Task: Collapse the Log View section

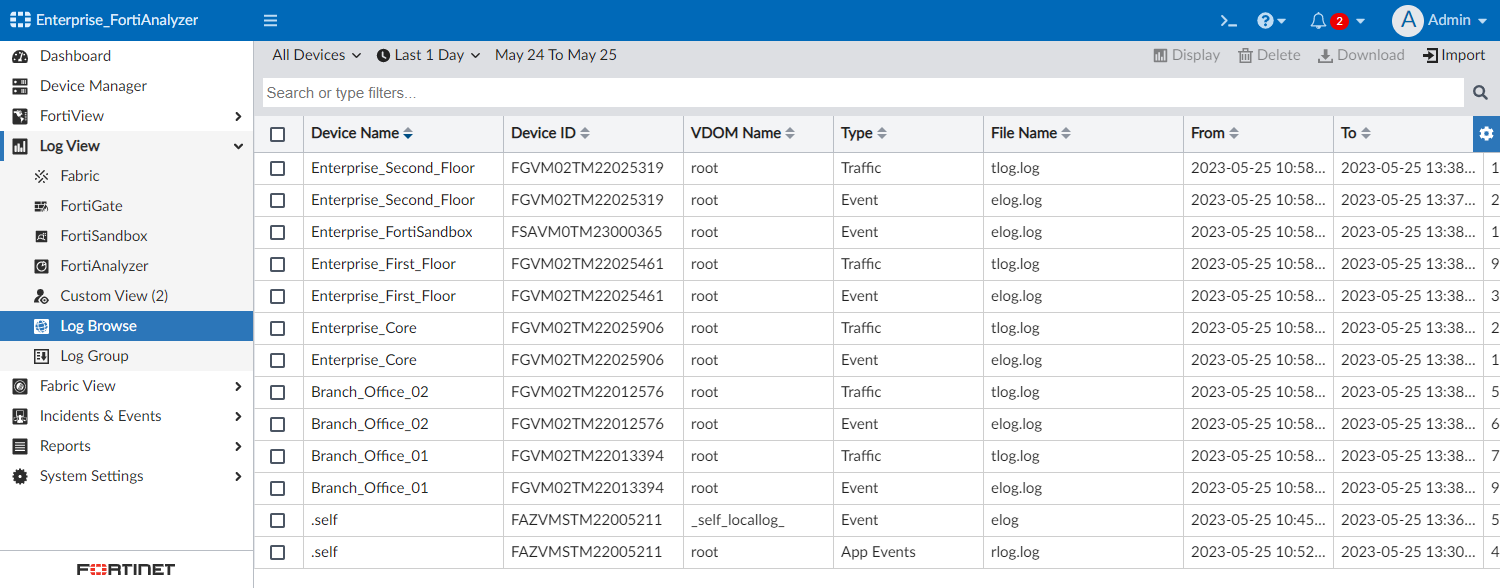Action: tap(237, 145)
